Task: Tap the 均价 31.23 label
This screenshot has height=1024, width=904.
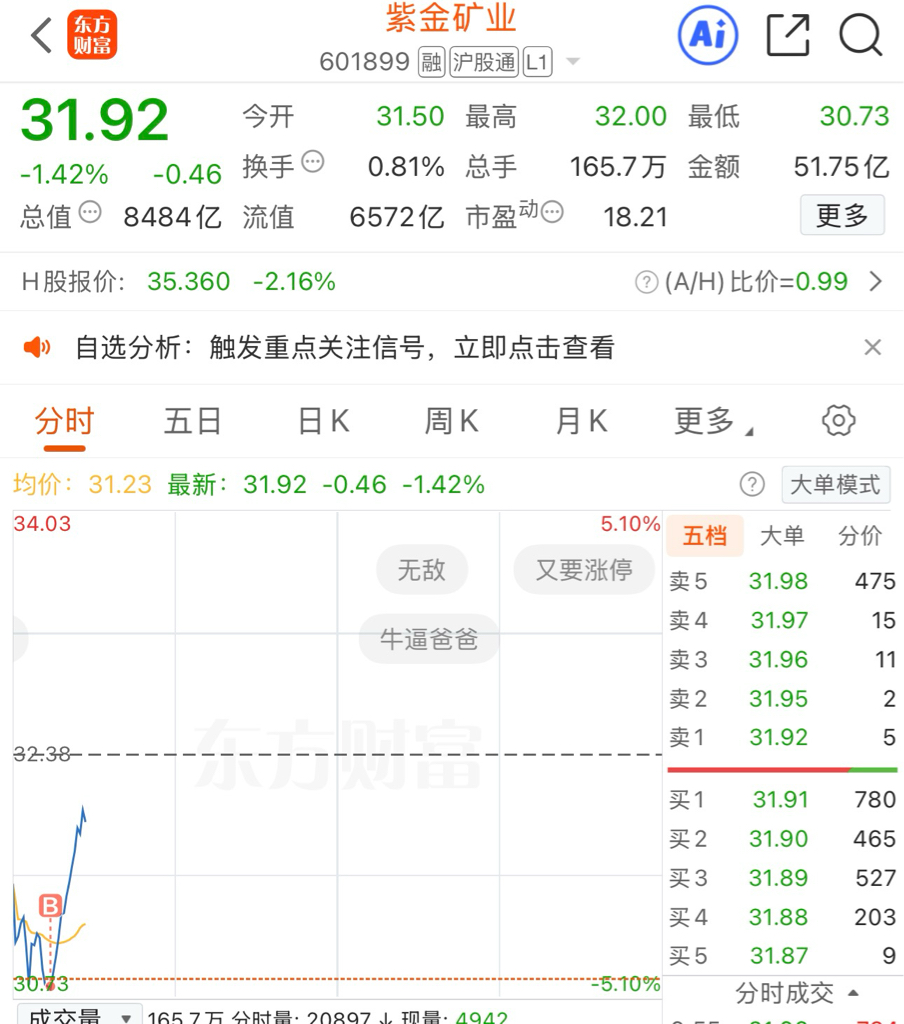Action: 82,485
